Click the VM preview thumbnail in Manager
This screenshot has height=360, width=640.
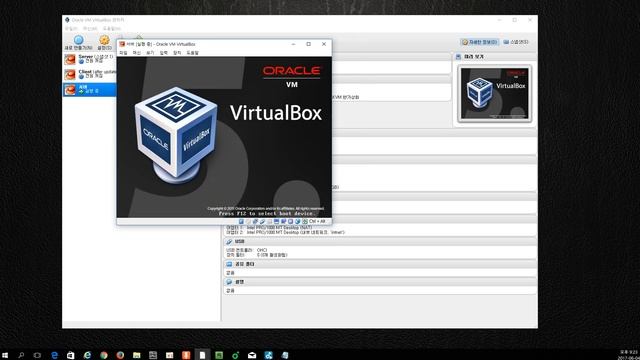tap(495, 93)
